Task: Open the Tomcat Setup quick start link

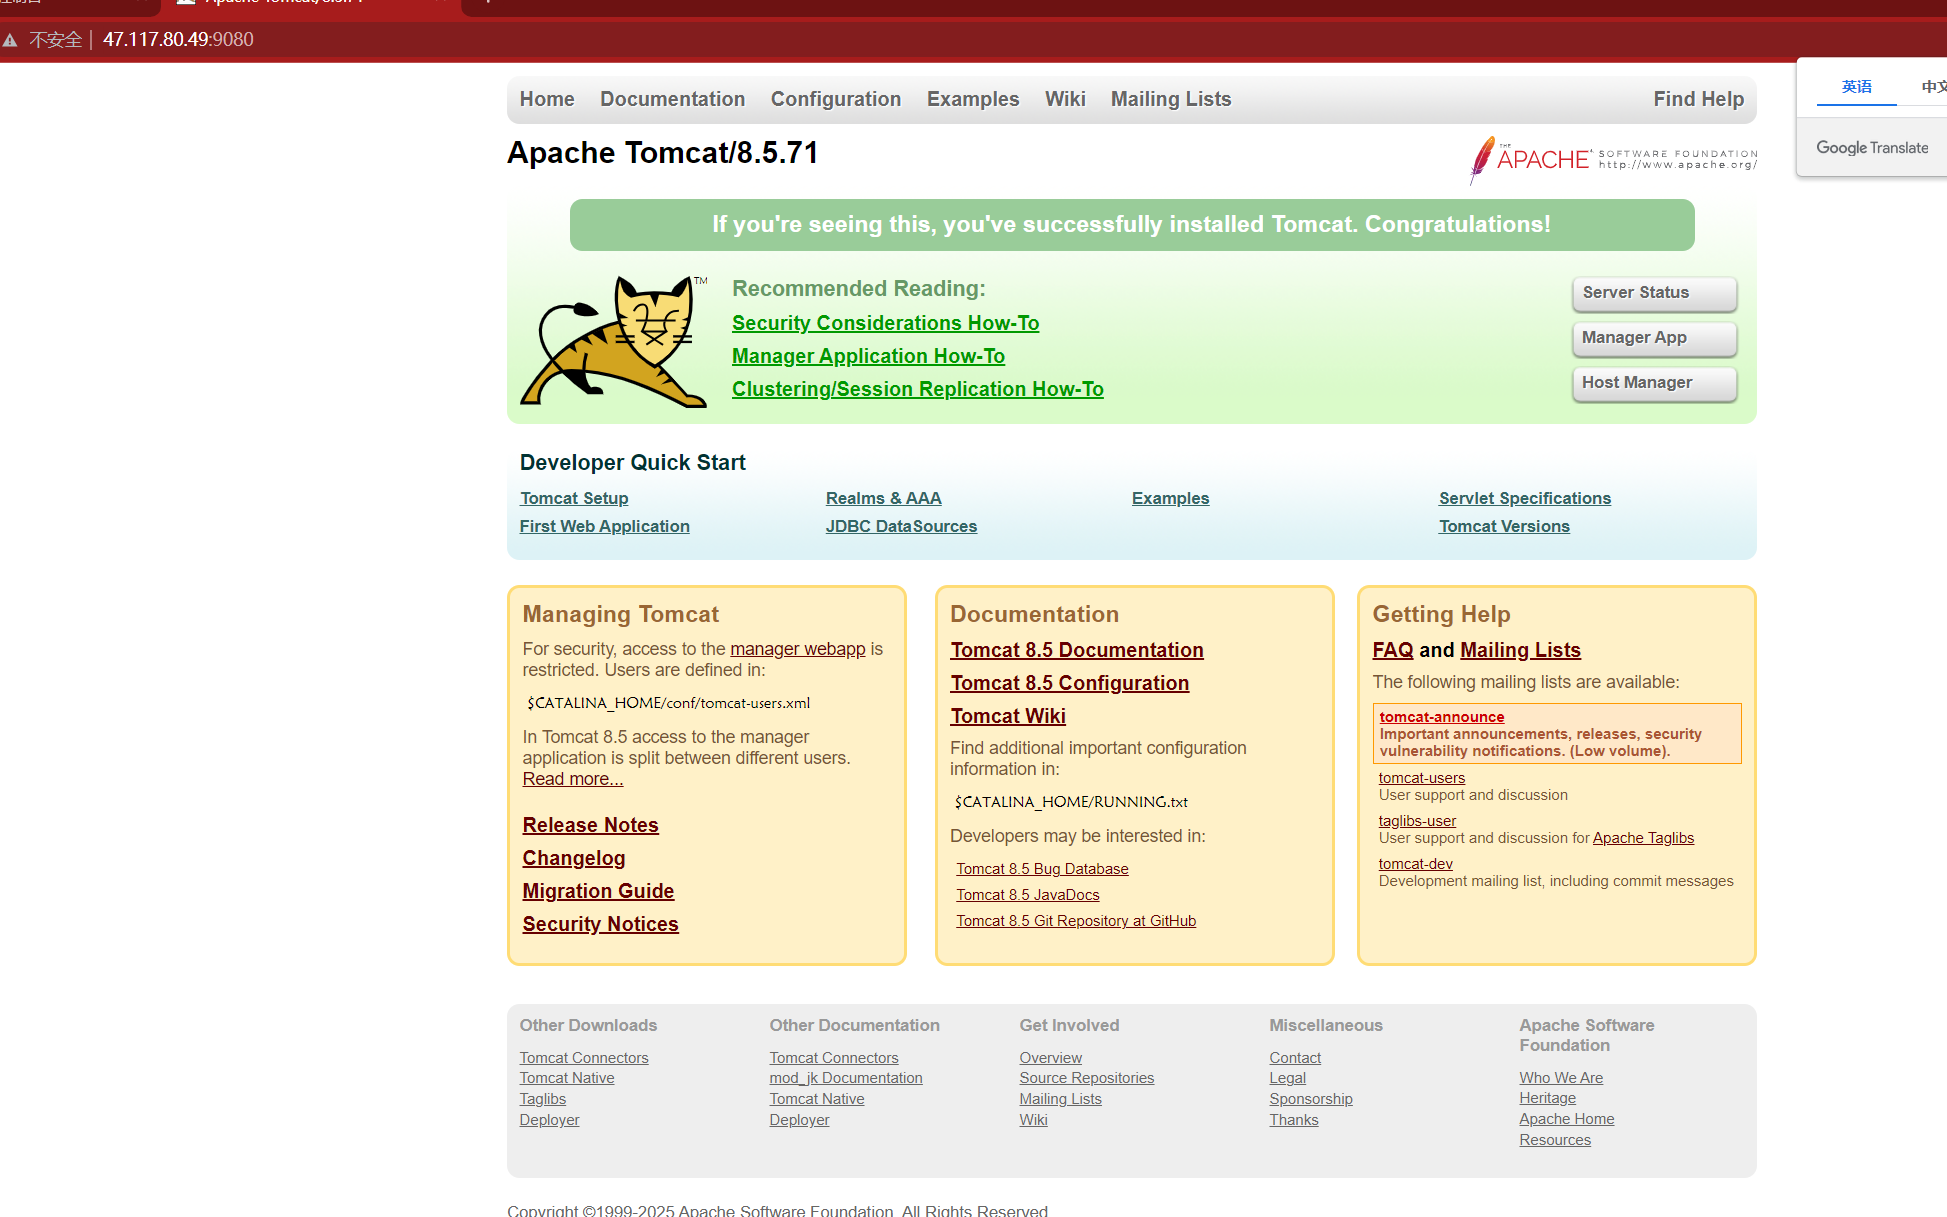Action: 574,498
